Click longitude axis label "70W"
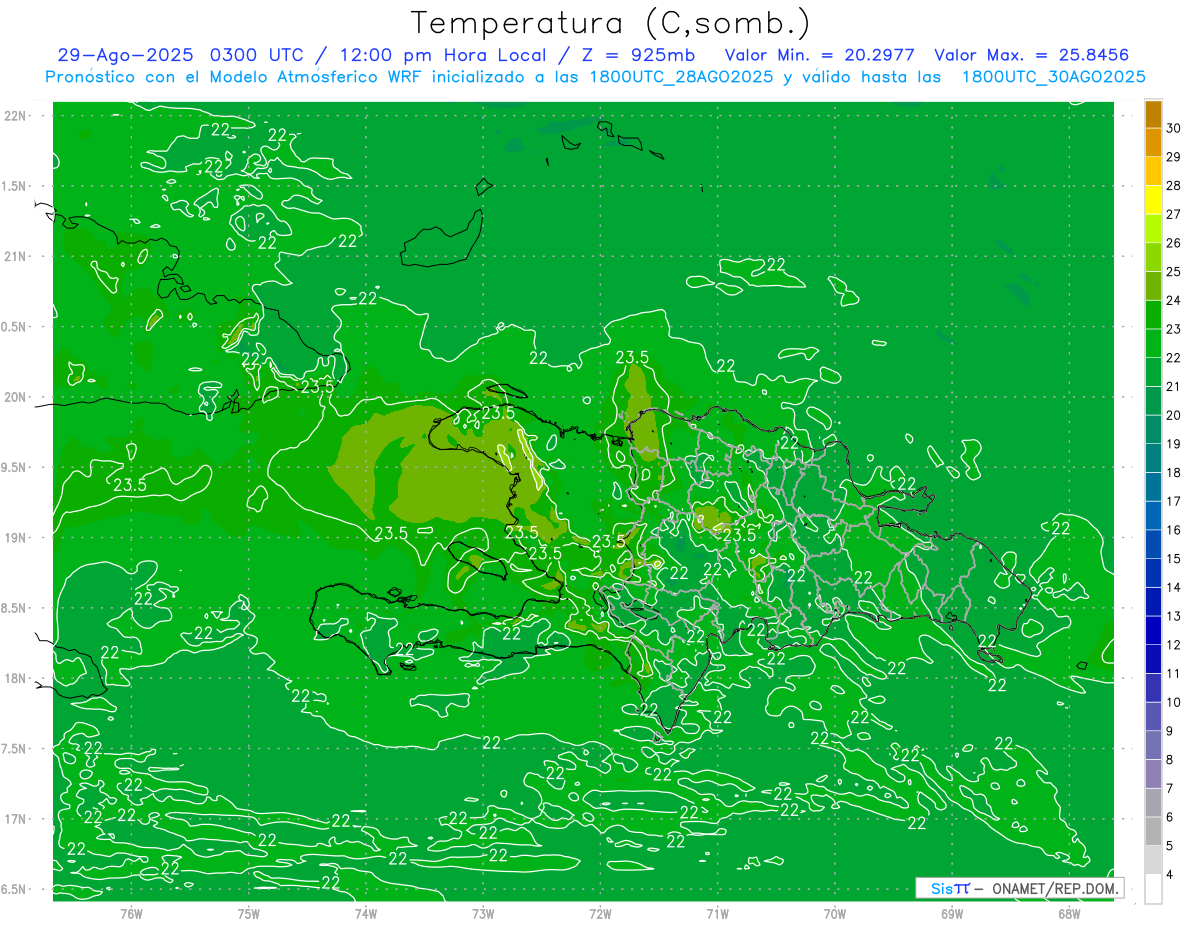 point(835,912)
